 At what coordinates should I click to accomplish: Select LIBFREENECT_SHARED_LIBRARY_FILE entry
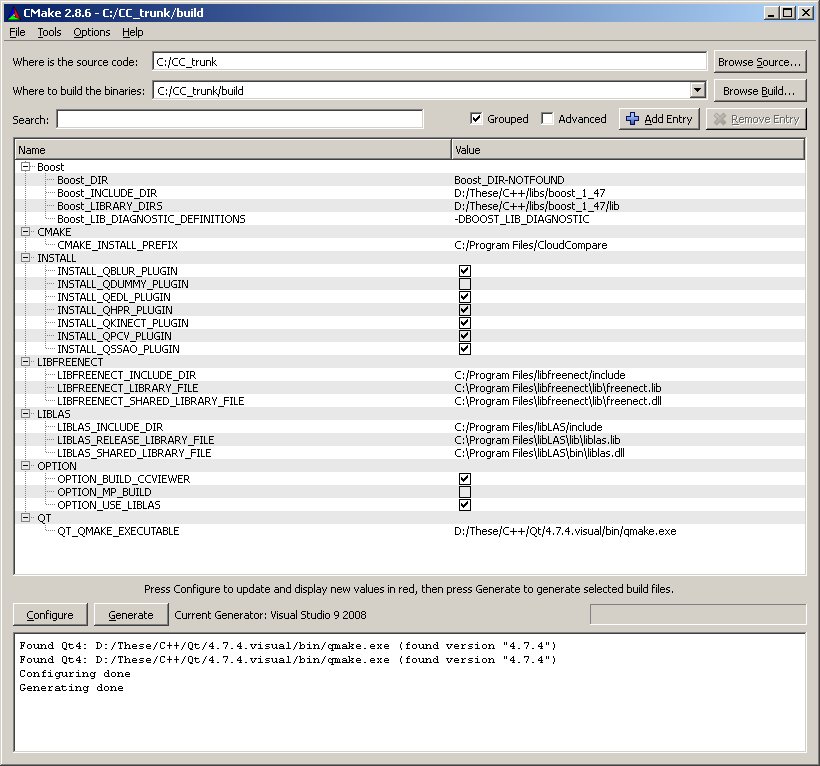point(151,401)
